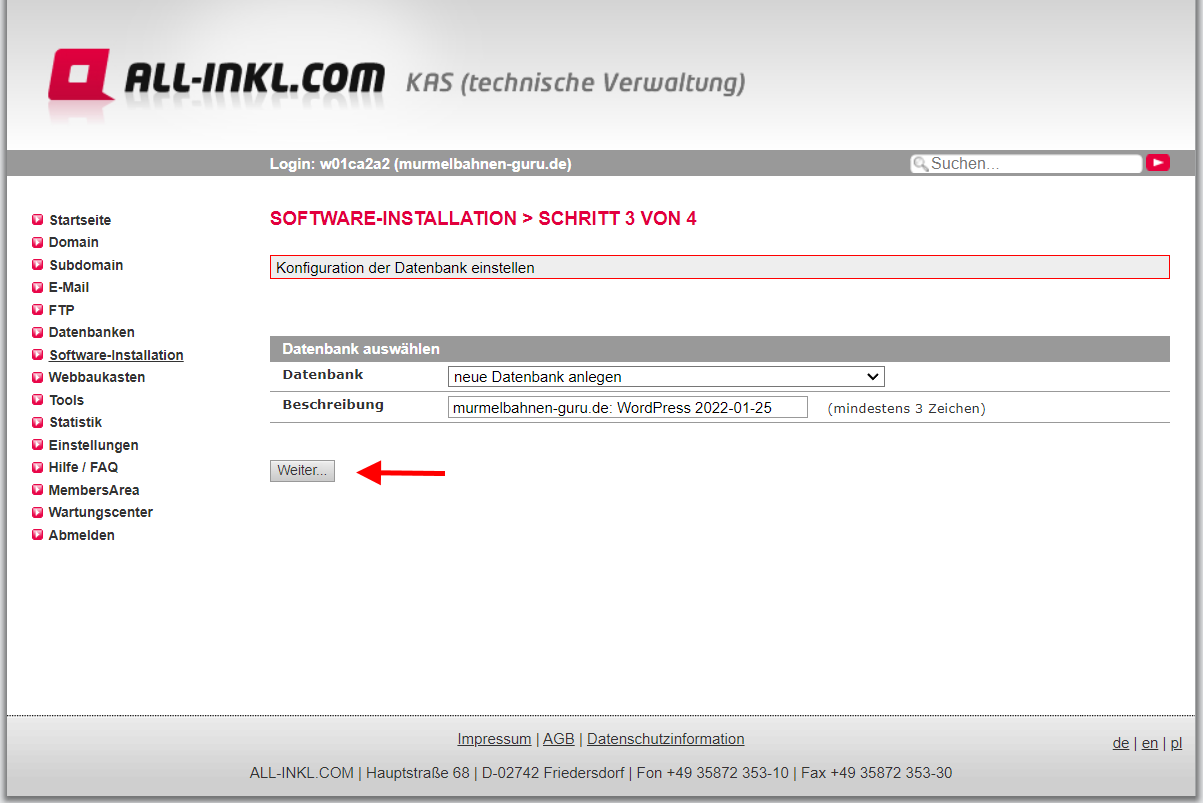Viewport: 1203px width, 803px height.
Task: Open the Startseite menu item
Action: pos(80,220)
